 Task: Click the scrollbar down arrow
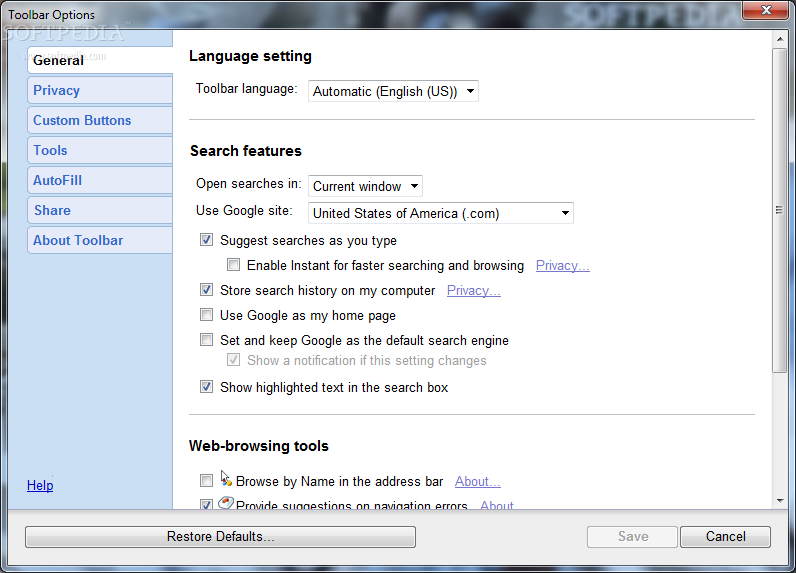pyautogui.click(x=780, y=501)
